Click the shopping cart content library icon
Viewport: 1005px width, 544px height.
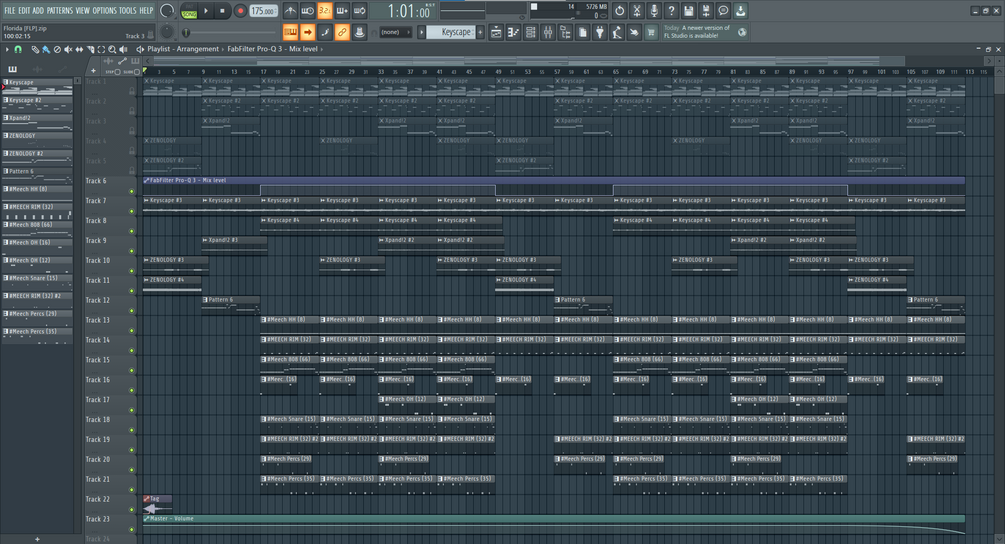(651, 32)
